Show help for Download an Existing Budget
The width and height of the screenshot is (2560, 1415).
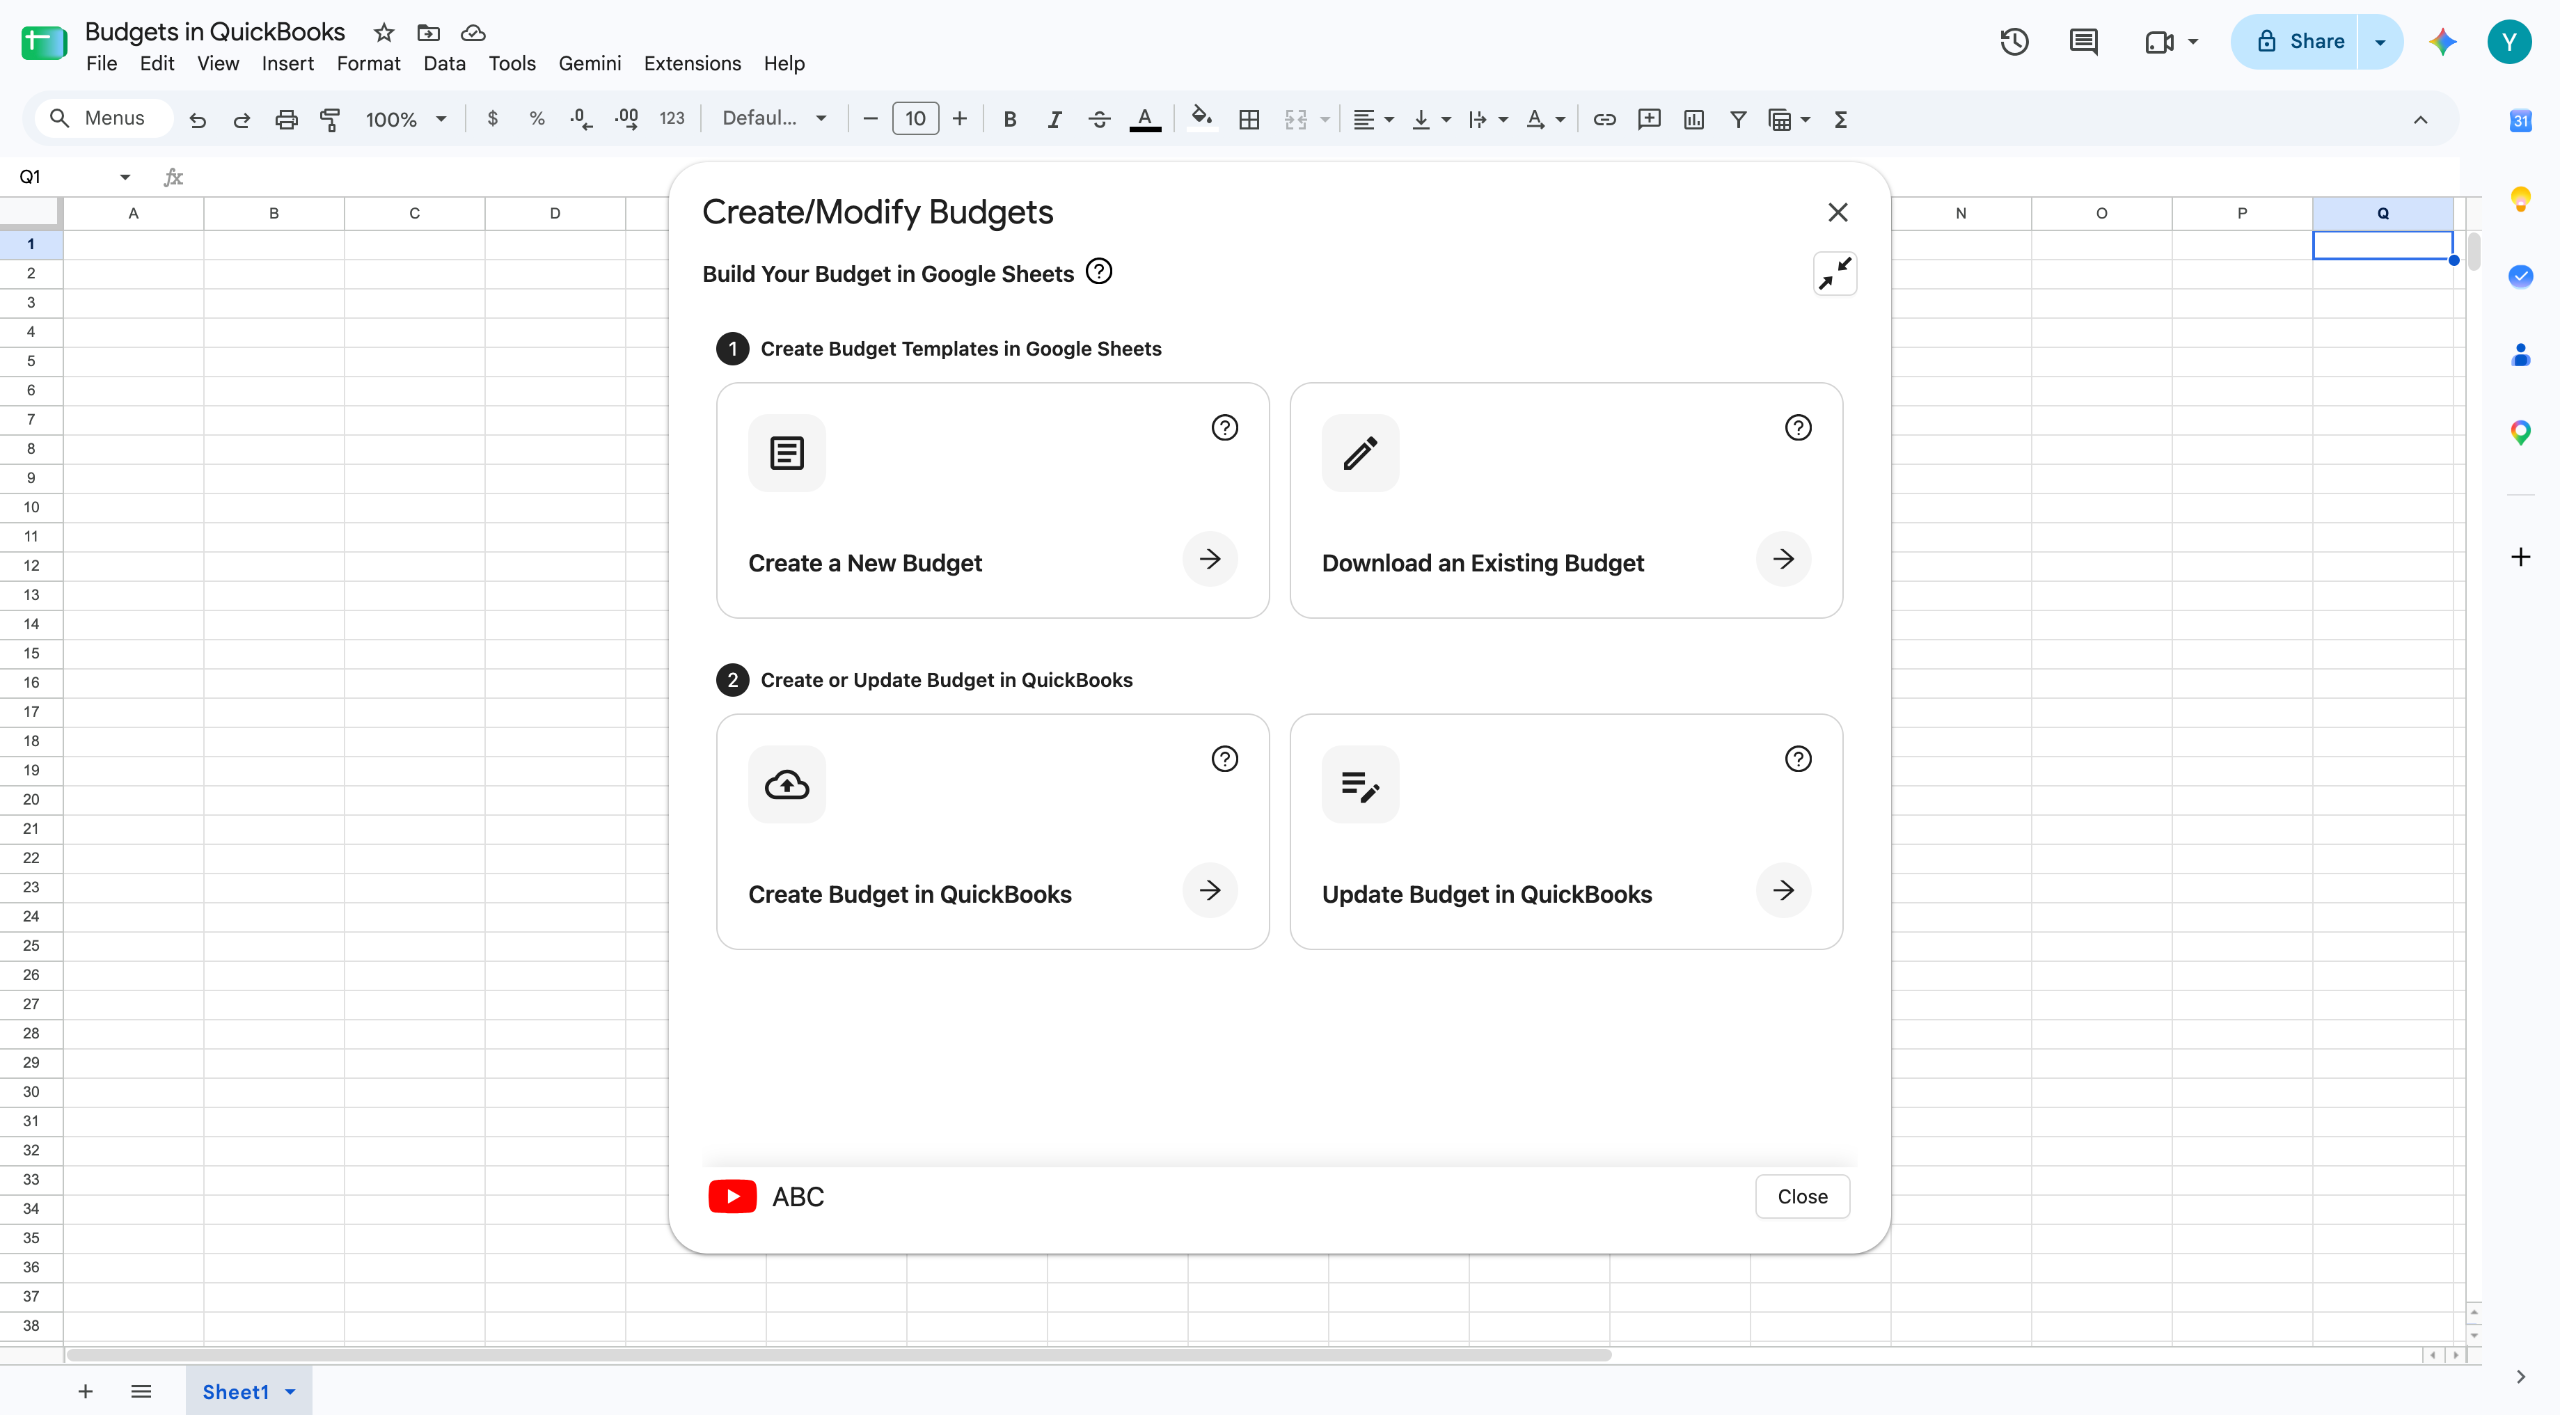point(1798,428)
